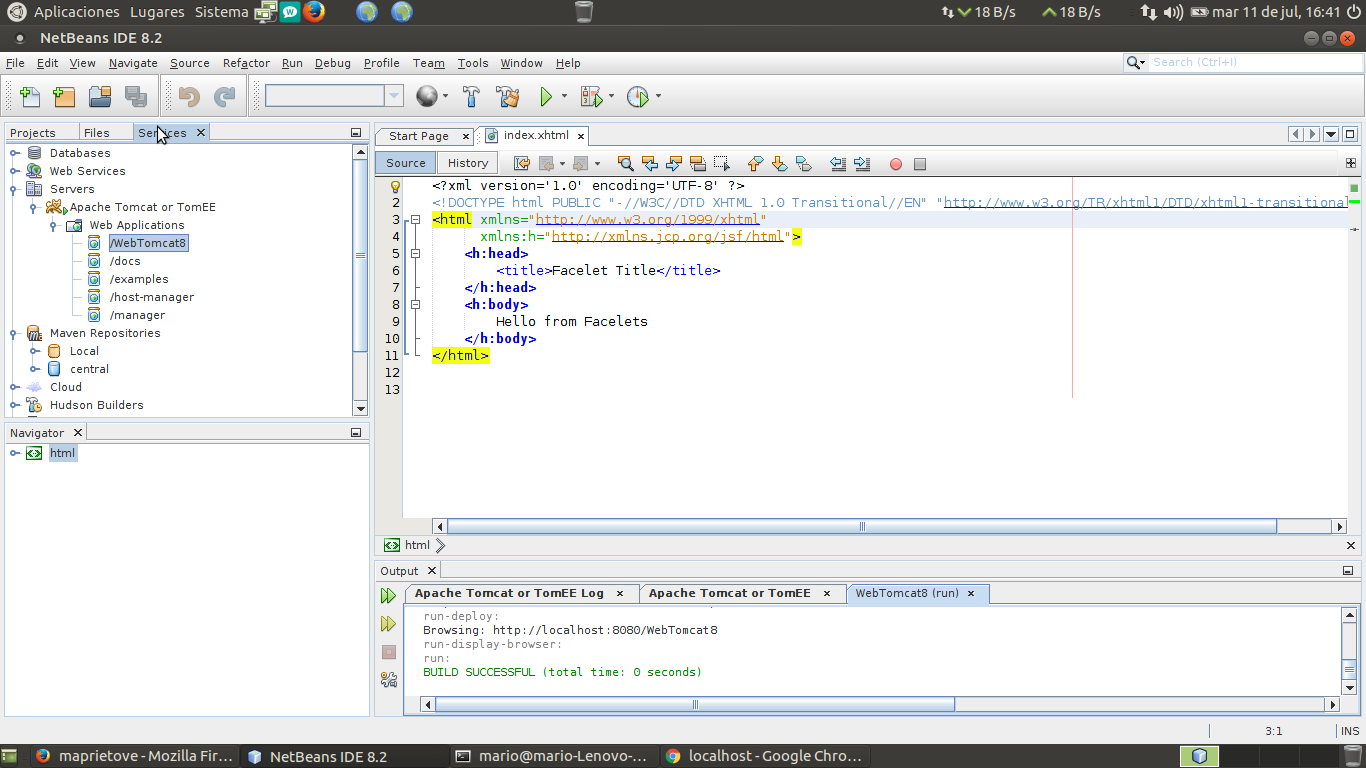1366x768 pixels.
Task: Click the Find Selection magnifier icon in editor
Action: pyautogui.click(x=625, y=164)
